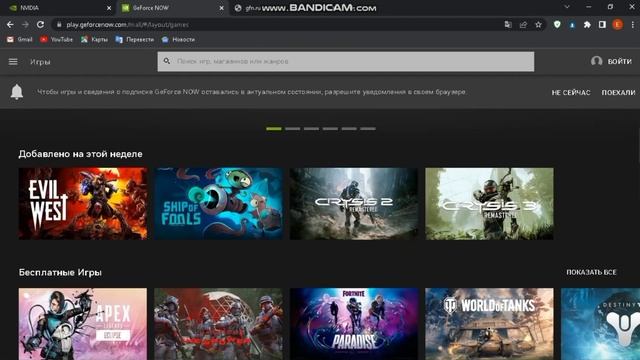Click the search magnifier icon

[x=167, y=61]
